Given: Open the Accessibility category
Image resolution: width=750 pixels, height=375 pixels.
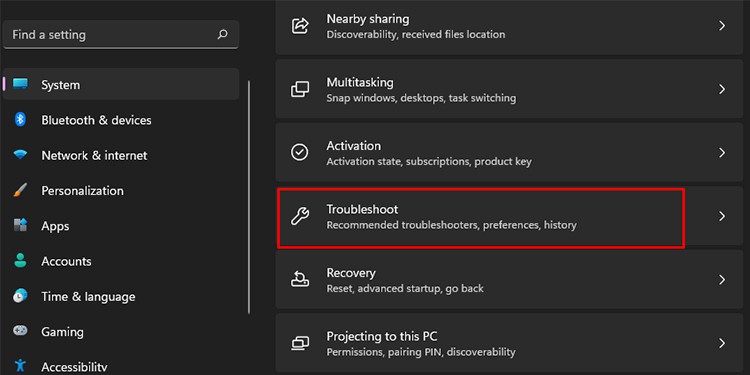Looking at the screenshot, I should 74,367.
